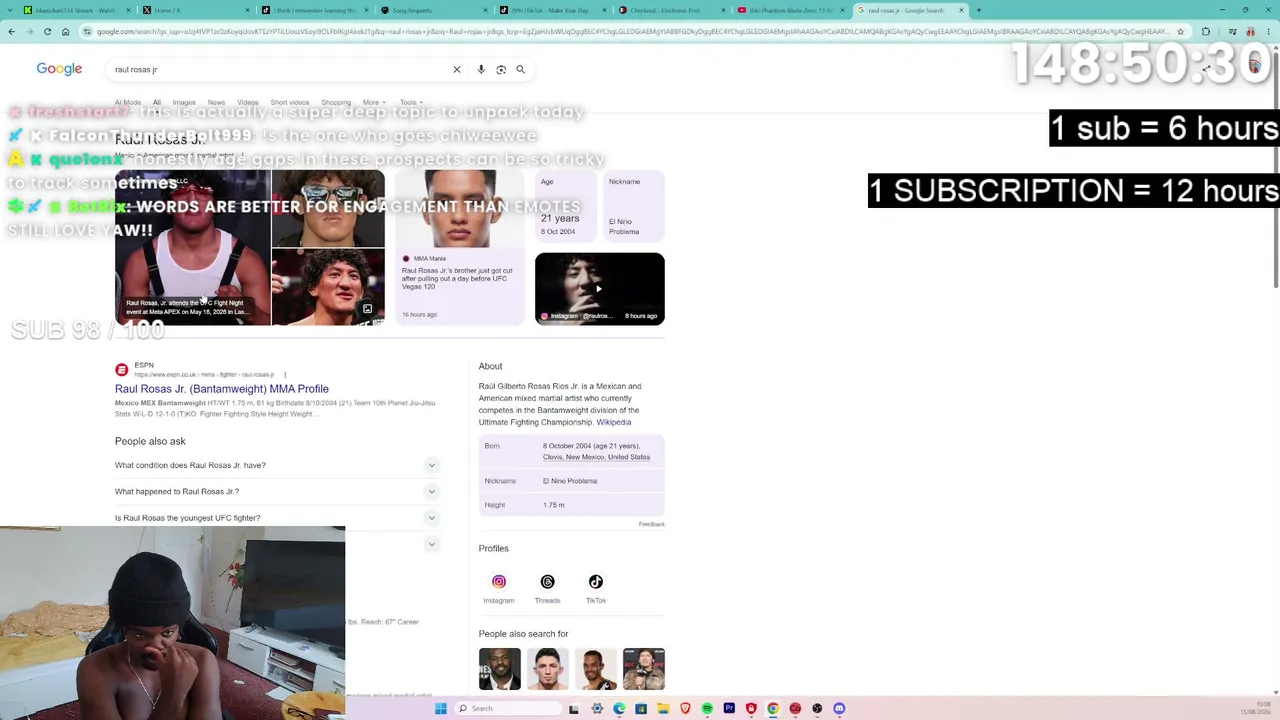Switch to News results

coord(216,102)
